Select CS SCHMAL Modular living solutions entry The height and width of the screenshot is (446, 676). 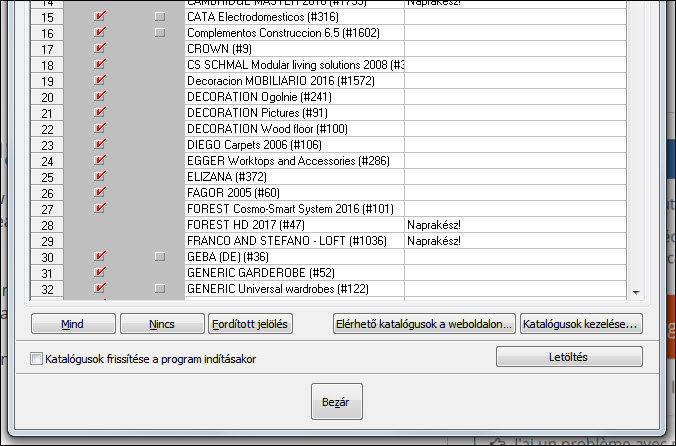[295, 65]
